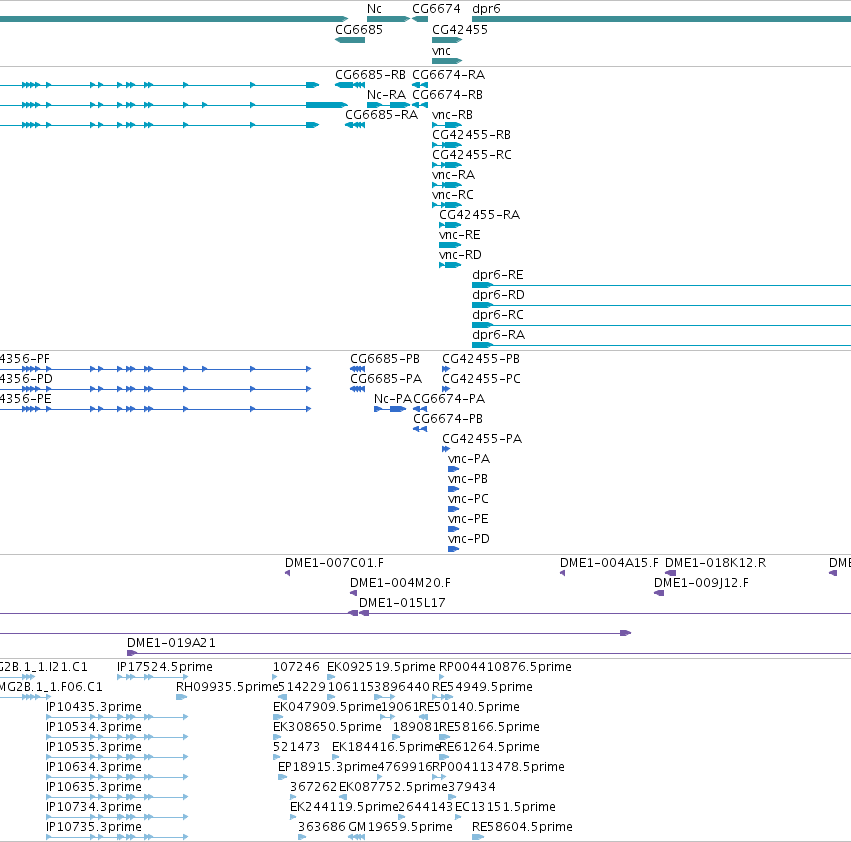The height and width of the screenshot is (842, 851).
Task: Select EST label IP10535.3prime
Action: 94,746
